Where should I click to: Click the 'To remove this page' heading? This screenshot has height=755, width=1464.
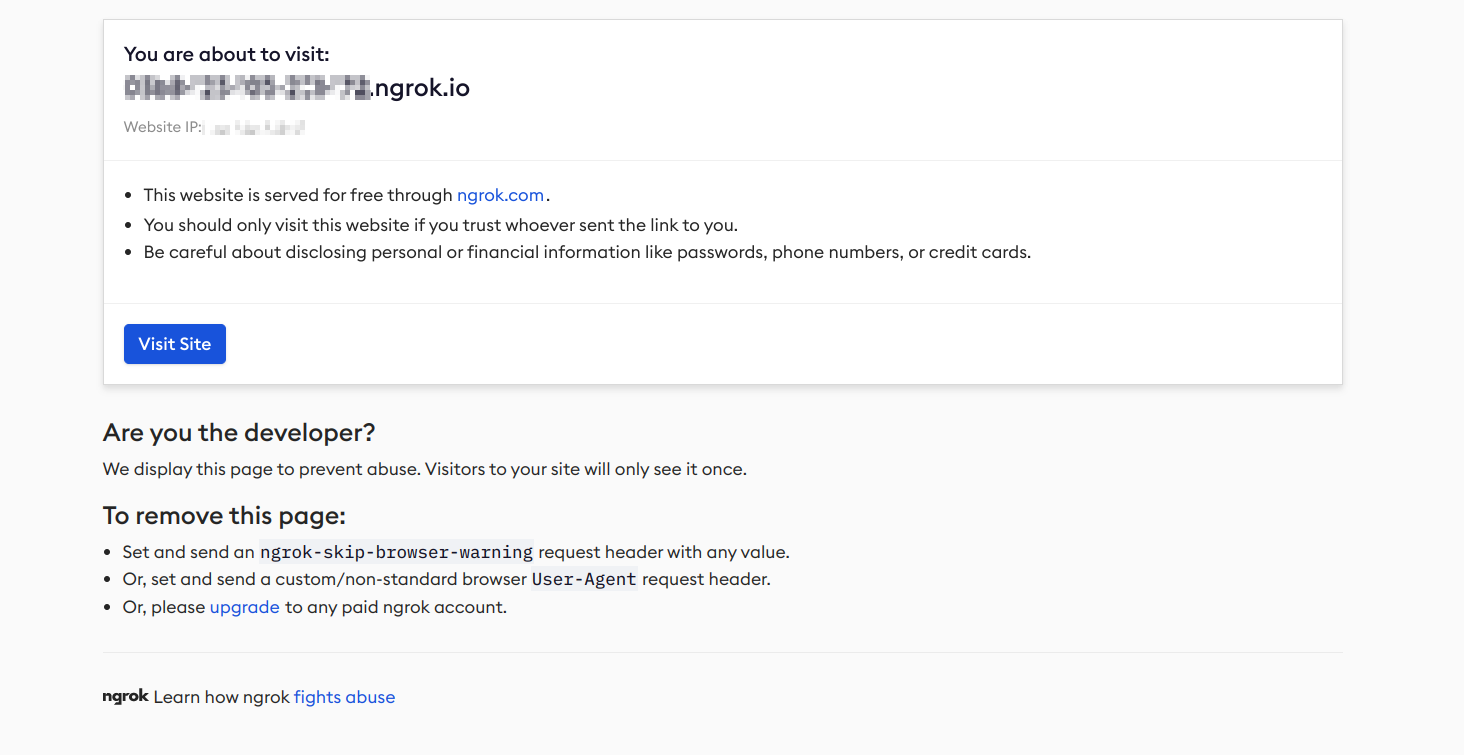click(223, 515)
